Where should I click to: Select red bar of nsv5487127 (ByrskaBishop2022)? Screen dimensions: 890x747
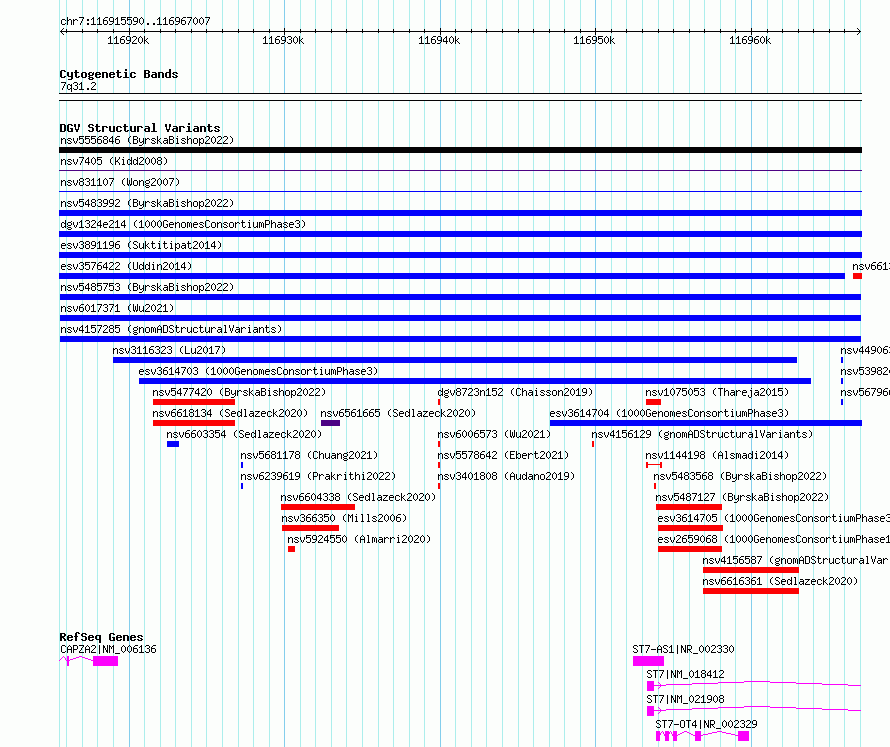coord(689,507)
